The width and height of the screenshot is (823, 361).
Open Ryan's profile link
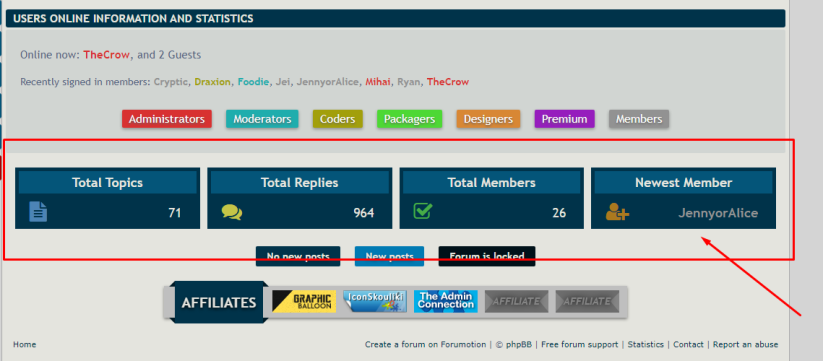click(x=408, y=82)
